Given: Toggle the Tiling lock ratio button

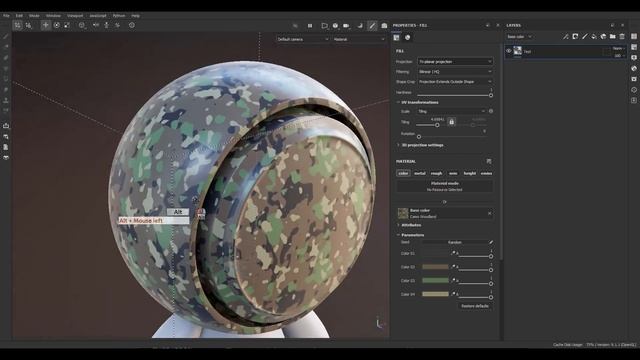Looking at the screenshot, I should [x=451, y=122].
